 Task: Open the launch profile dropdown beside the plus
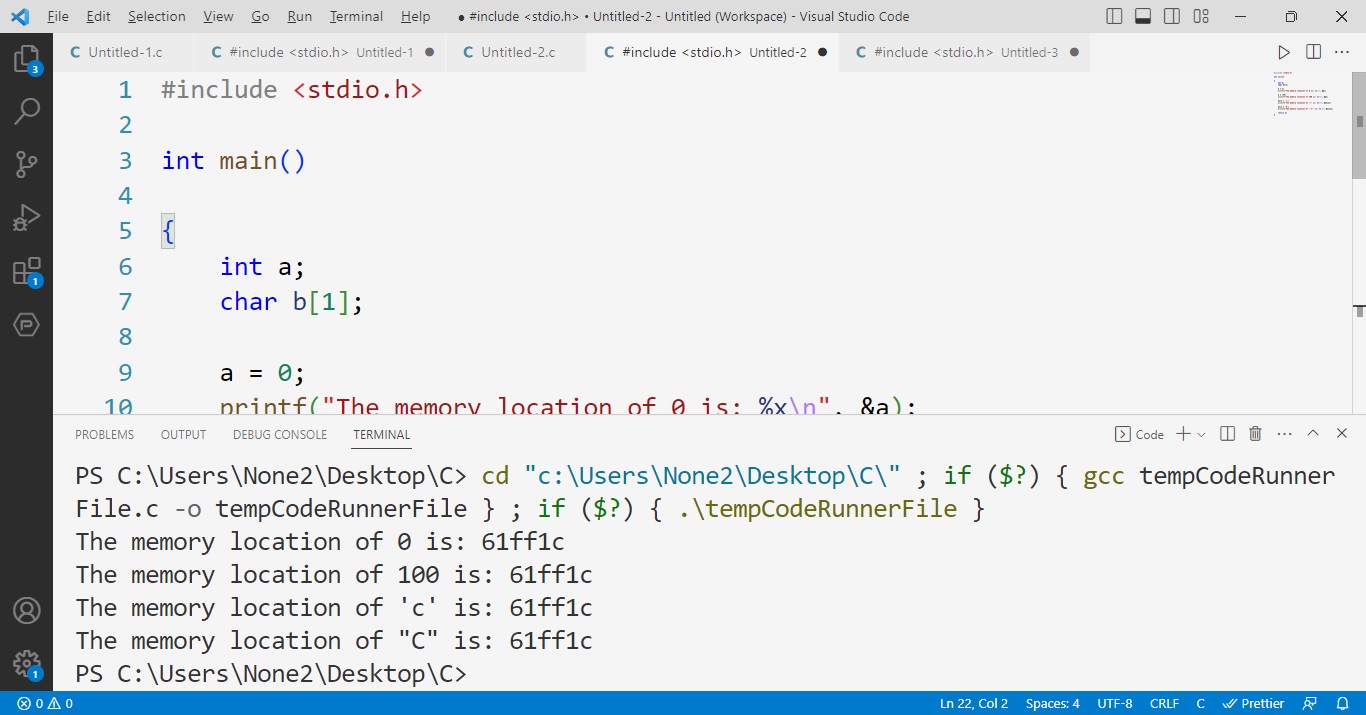(1201, 434)
